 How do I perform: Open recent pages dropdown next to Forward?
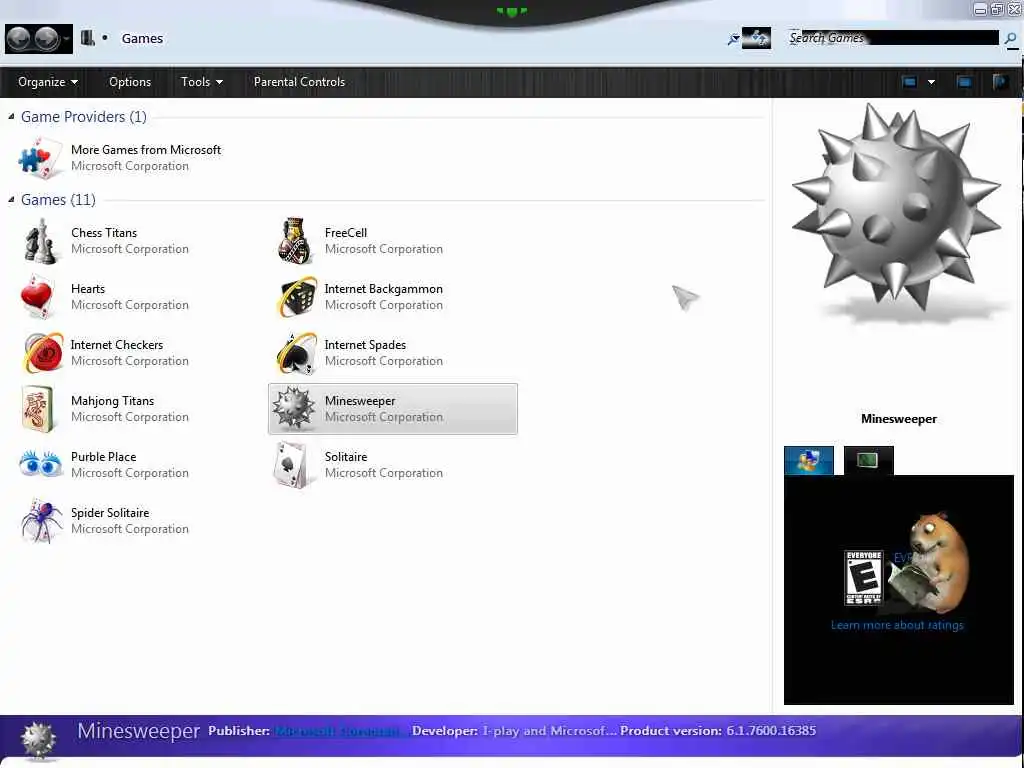pyautogui.click(x=66, y=39)
